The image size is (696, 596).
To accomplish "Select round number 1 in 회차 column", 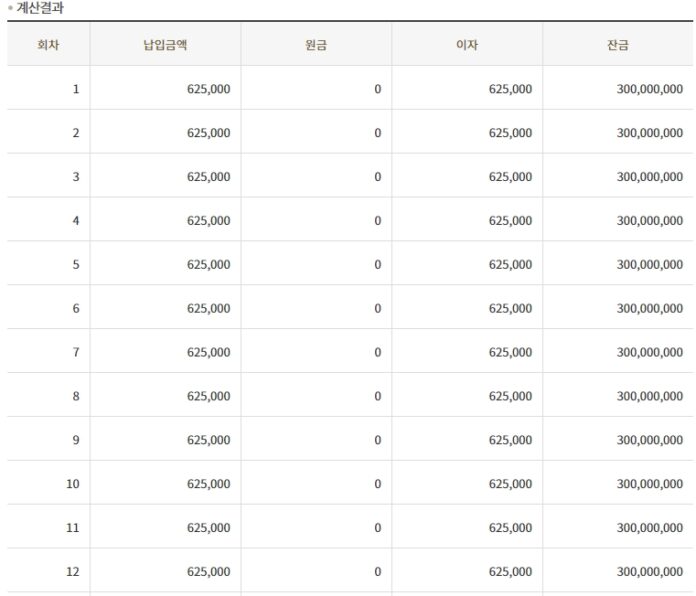I will point(75,89).
